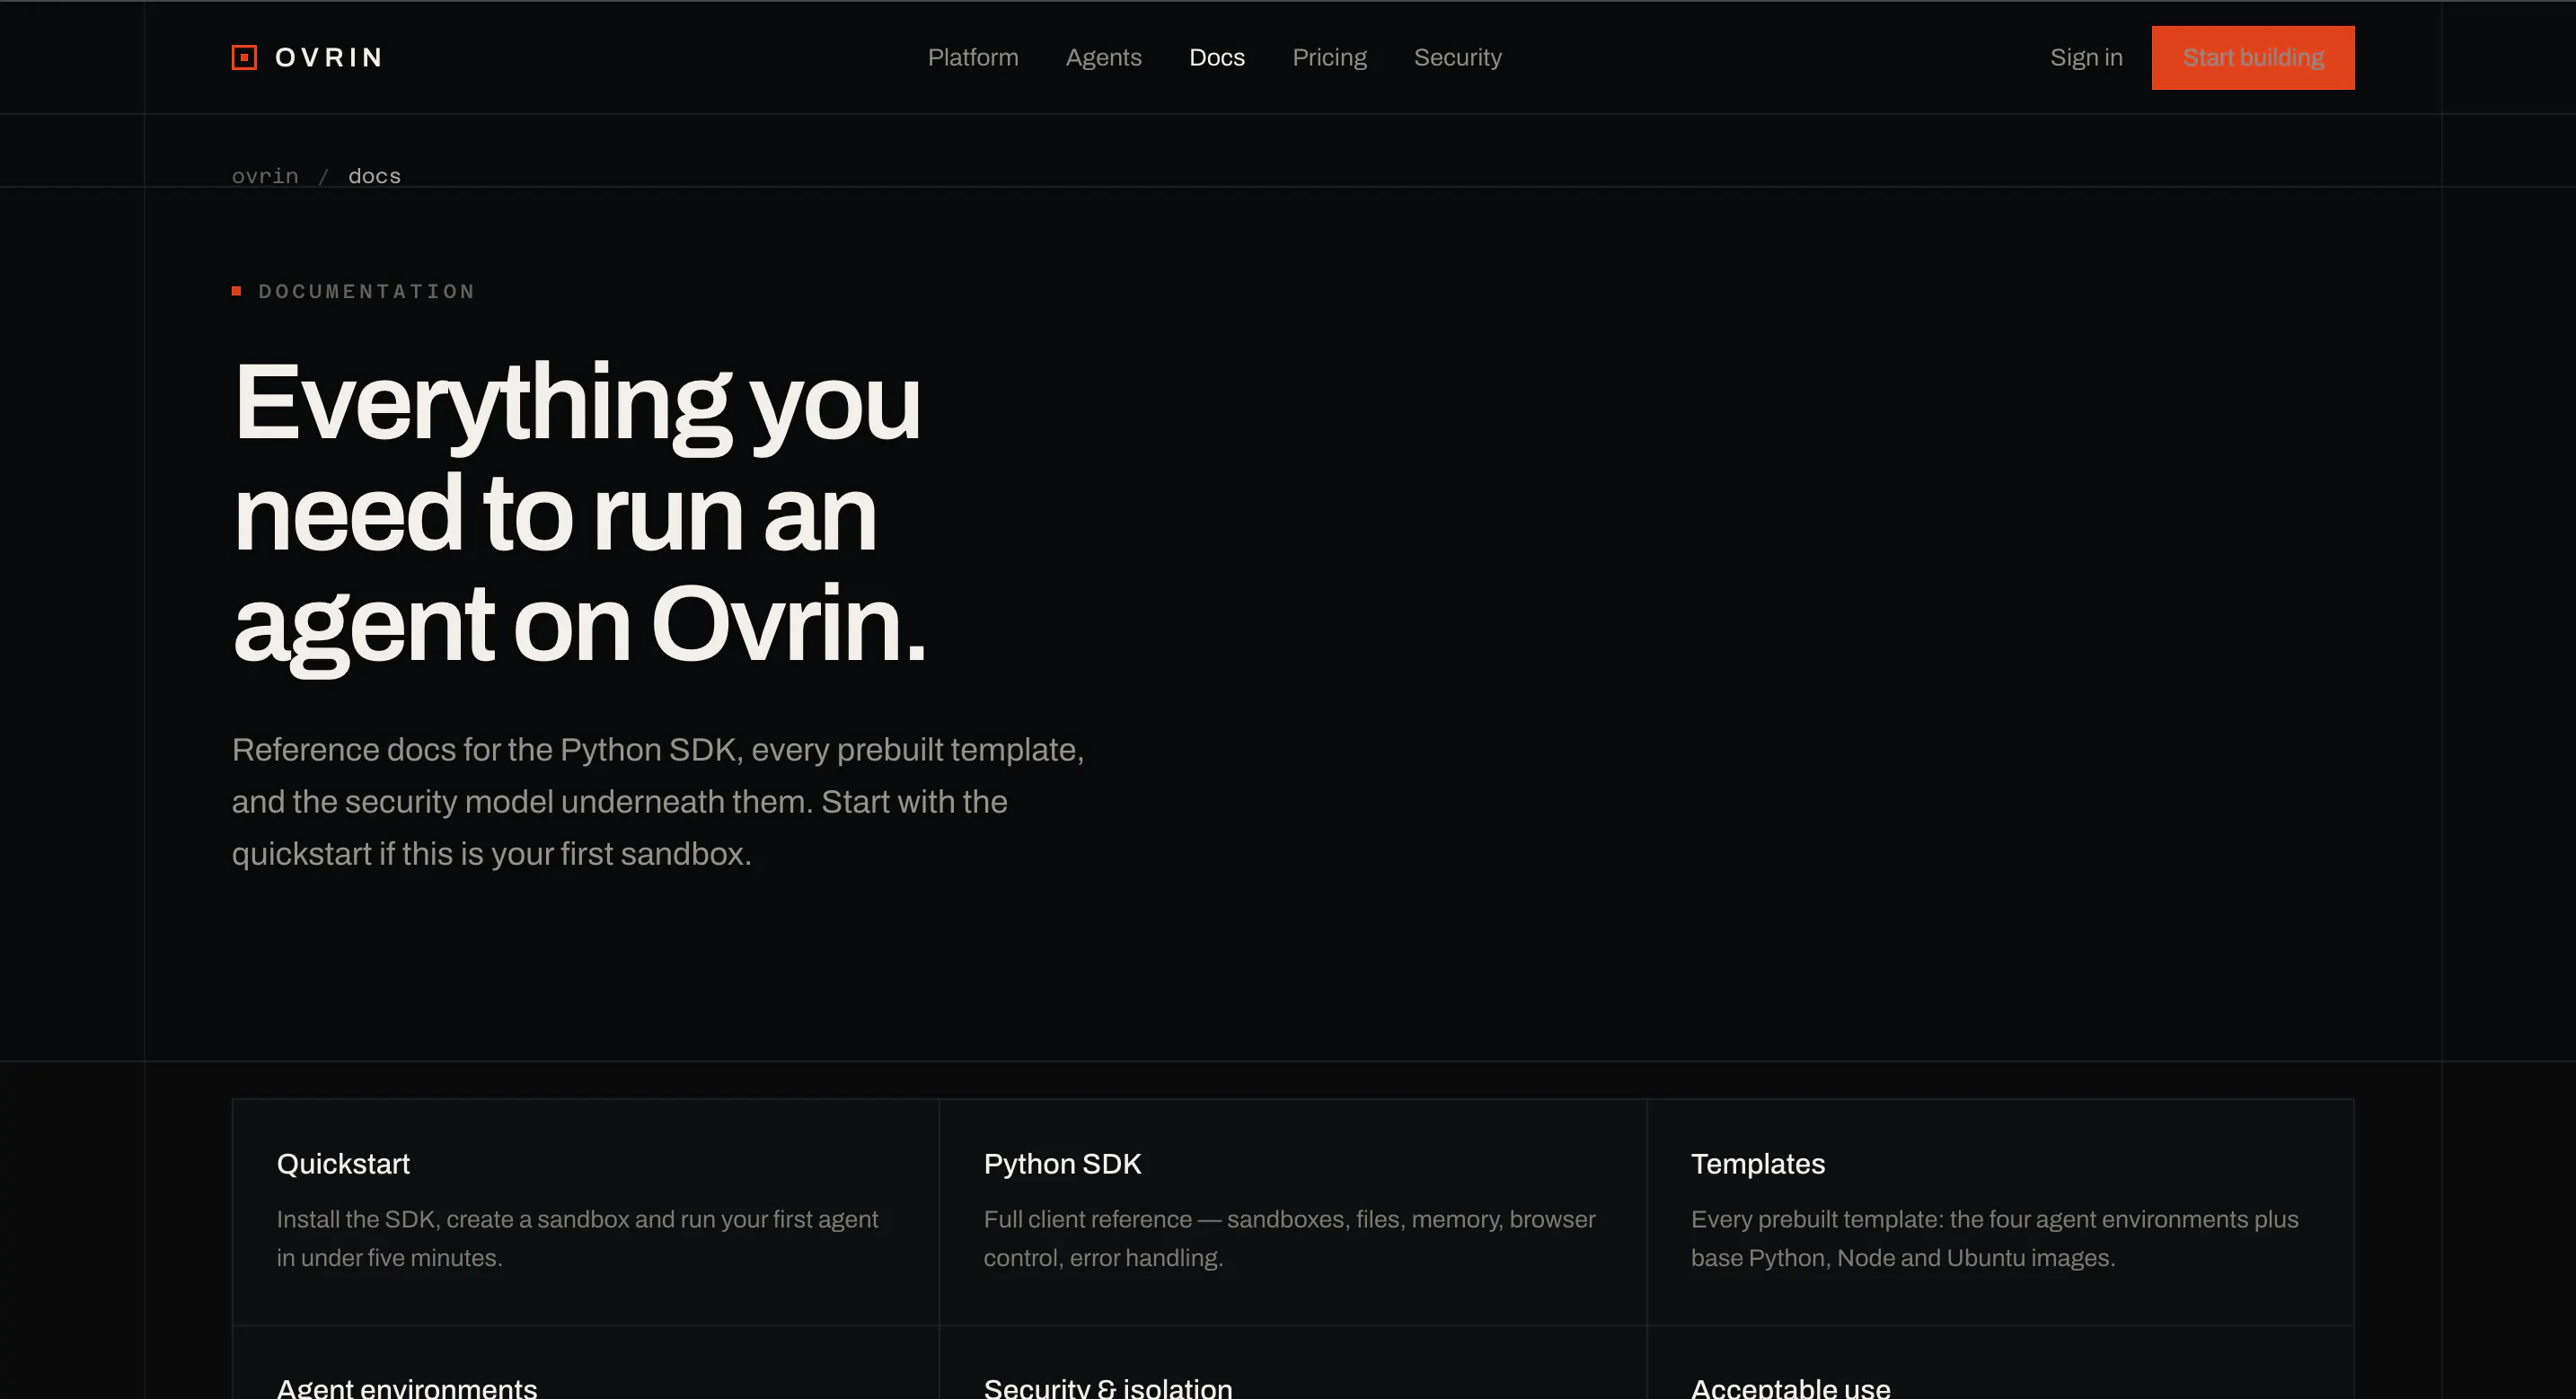The width and height of the screenshot is (2576, 1399).
Task: Open the Agents nav item
Action: 1103,57
